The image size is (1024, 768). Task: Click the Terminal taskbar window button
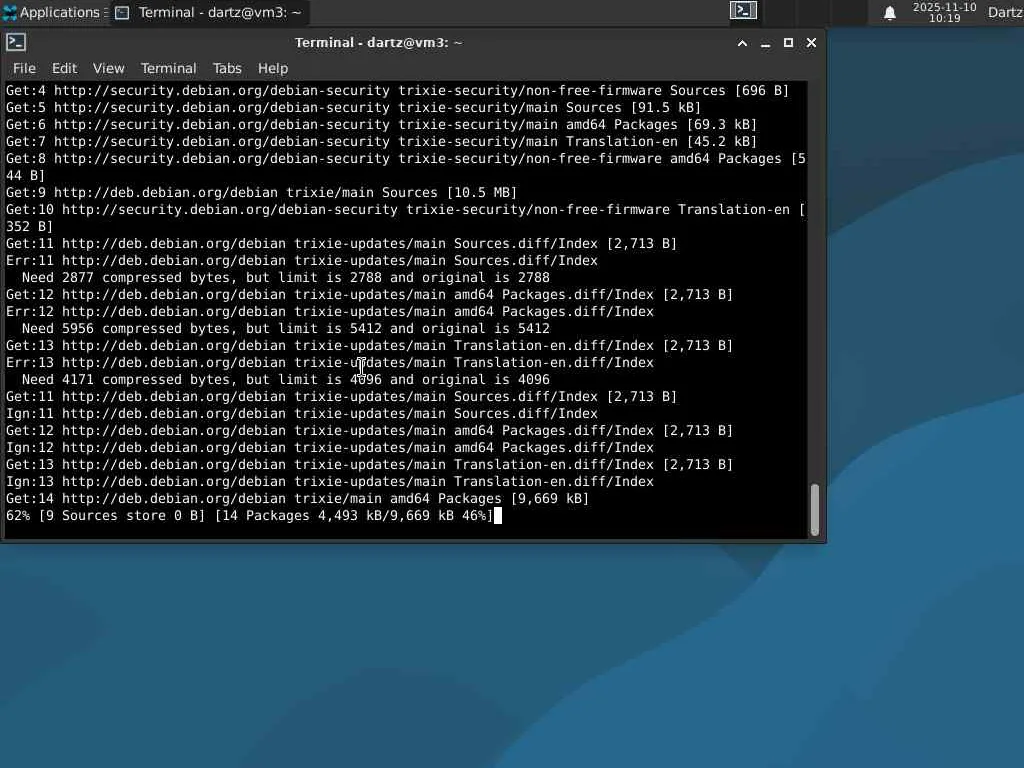pyautogui.click(x=208, y=12)
